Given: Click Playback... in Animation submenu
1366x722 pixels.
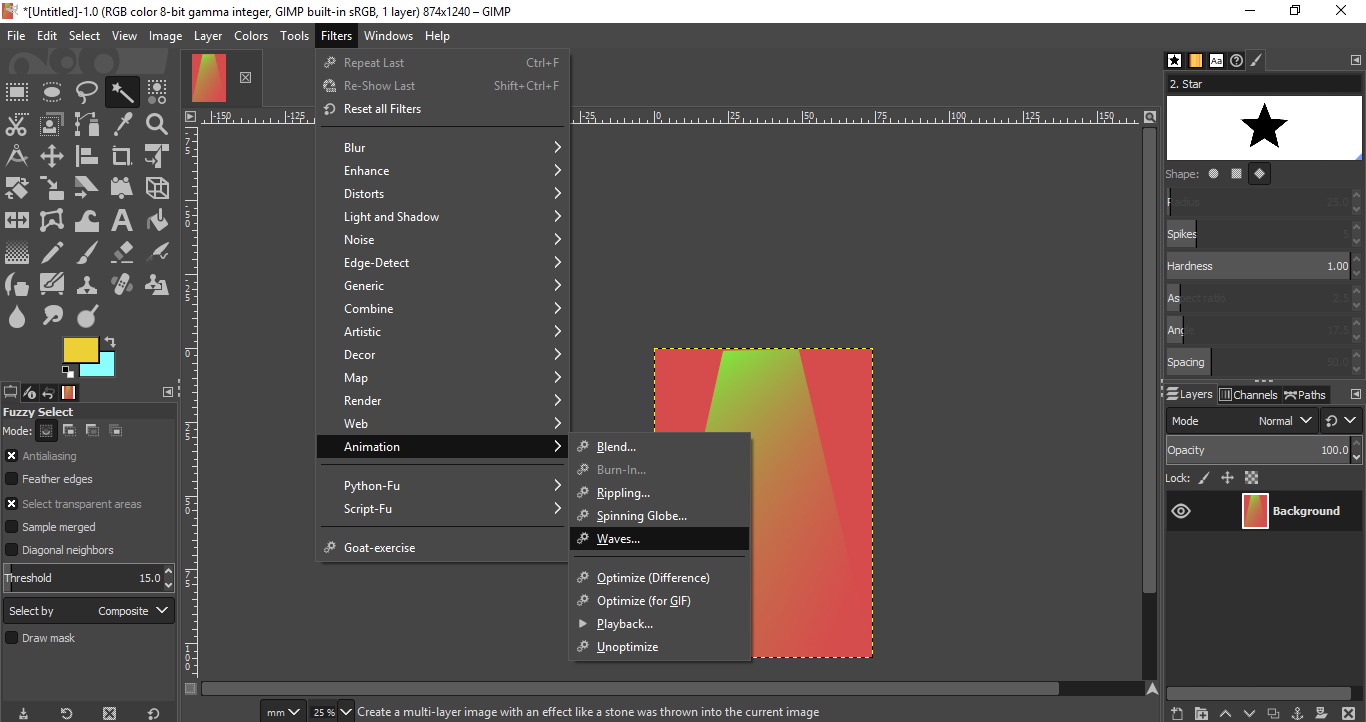Looking at the screenshot, I should pyautogui.click(x=659, y=624).
